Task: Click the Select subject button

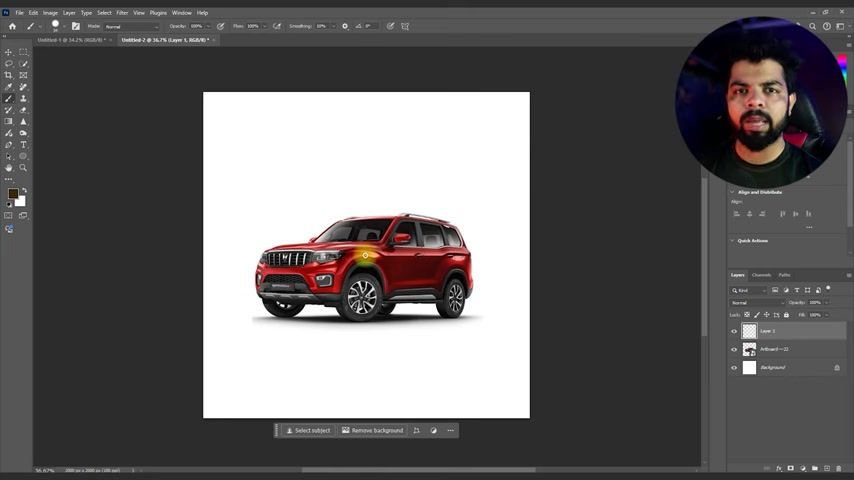Action: click(308, 430)
